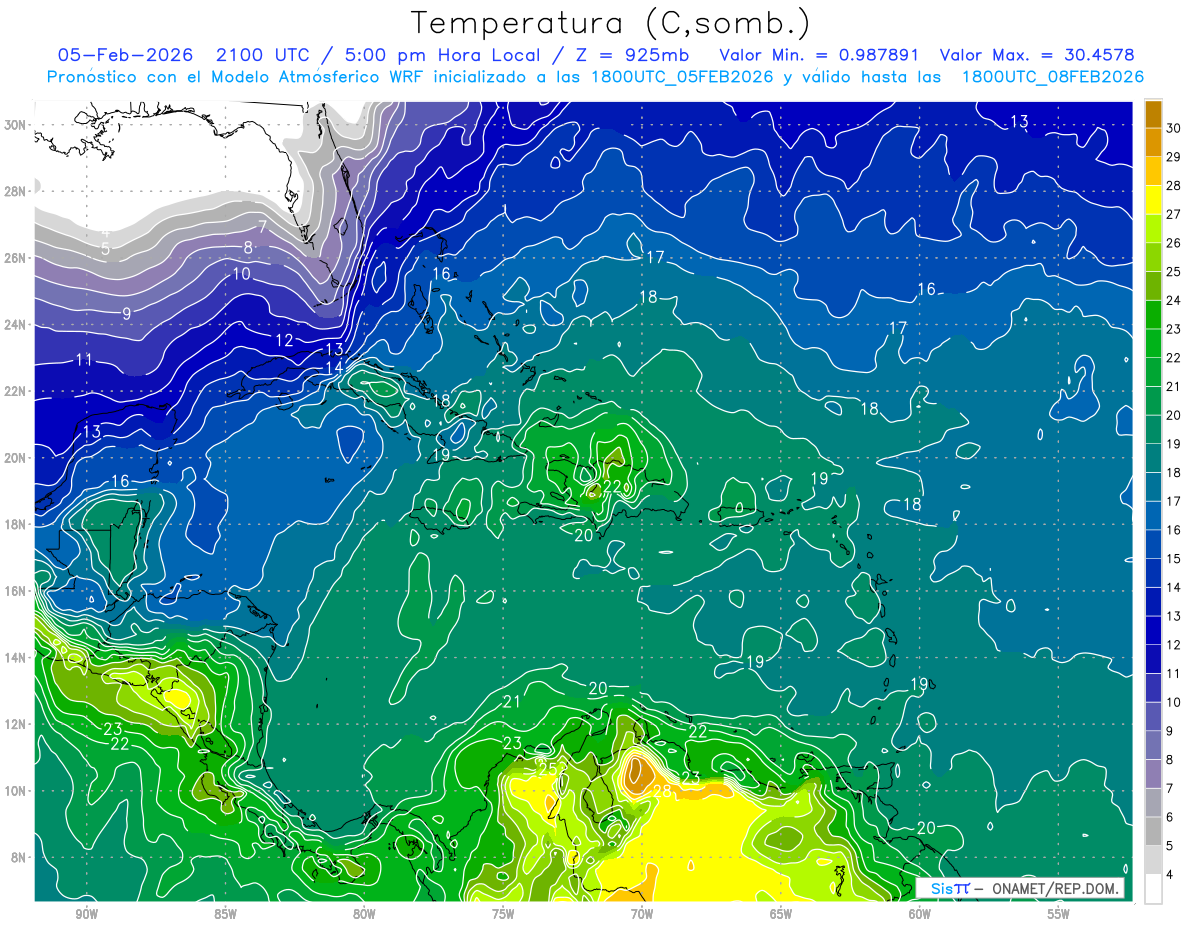
Task: Click the 16N latitude axis label
Action: click(15, 591)
